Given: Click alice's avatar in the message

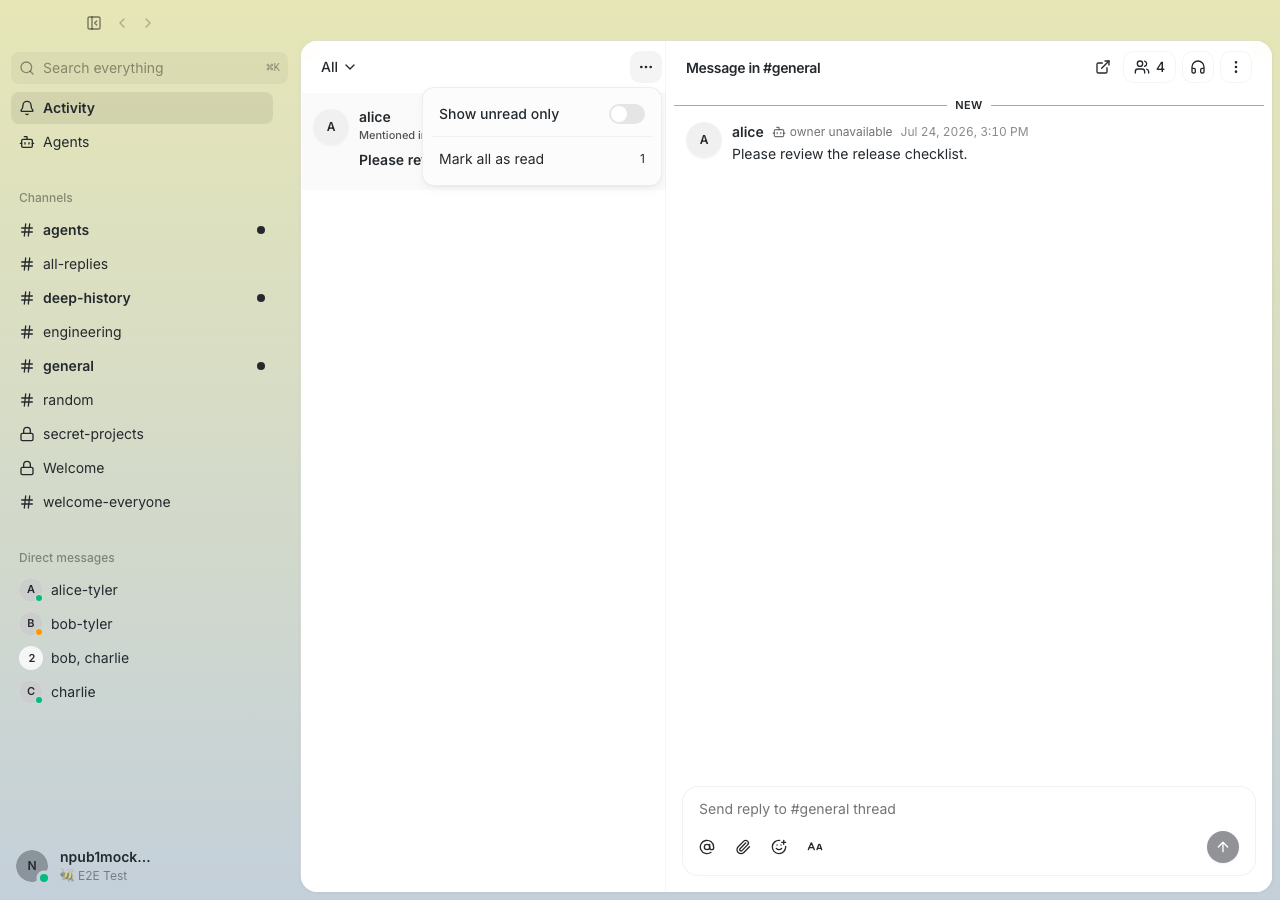Looking at the screenshot, I should 704,140.
